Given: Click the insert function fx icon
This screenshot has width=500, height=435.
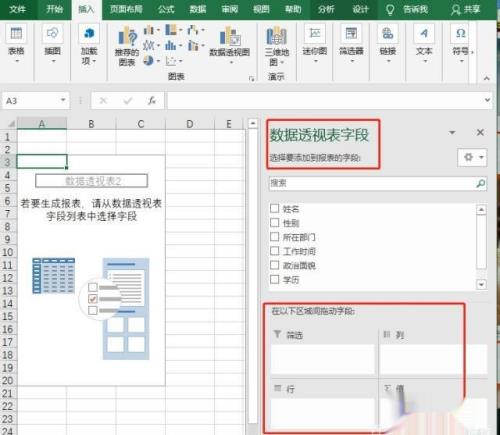Looking at the screenshot, I should (x=152, y=100).
